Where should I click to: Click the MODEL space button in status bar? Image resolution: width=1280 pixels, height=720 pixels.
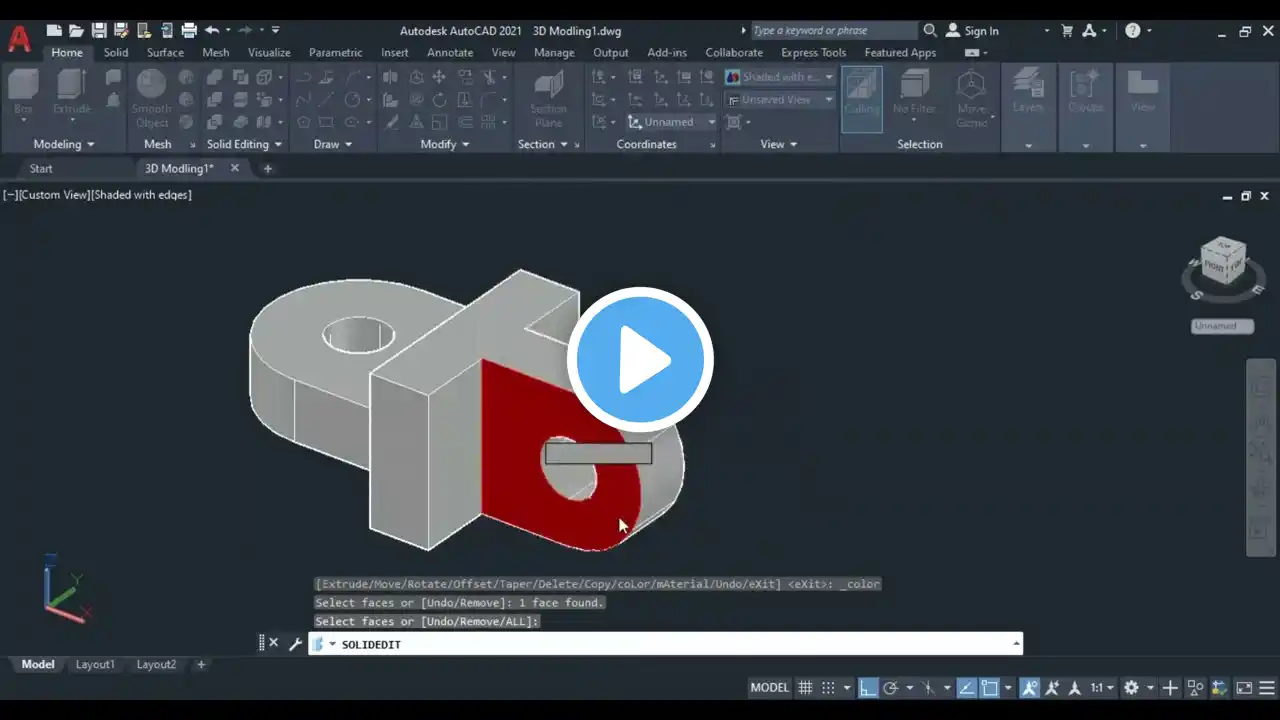[x=769, y=688]
